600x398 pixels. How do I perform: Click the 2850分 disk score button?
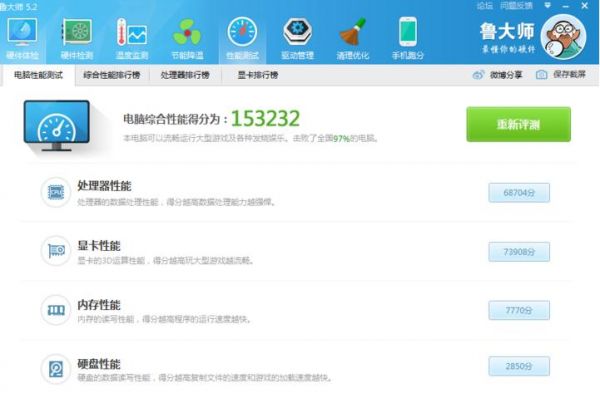coord(519,366)
